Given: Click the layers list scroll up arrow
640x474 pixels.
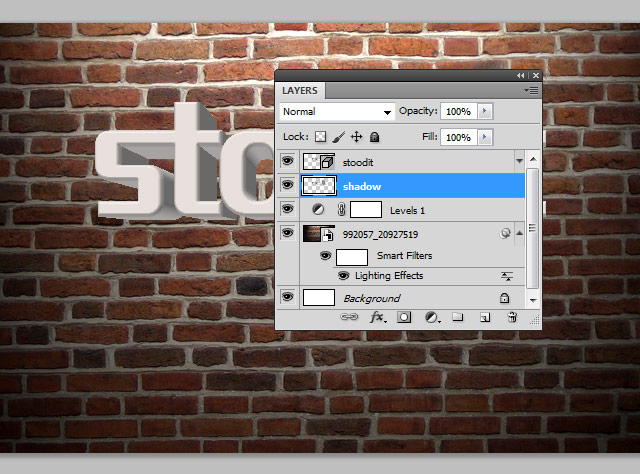Looking at the screenshot, I should (533, 159).
